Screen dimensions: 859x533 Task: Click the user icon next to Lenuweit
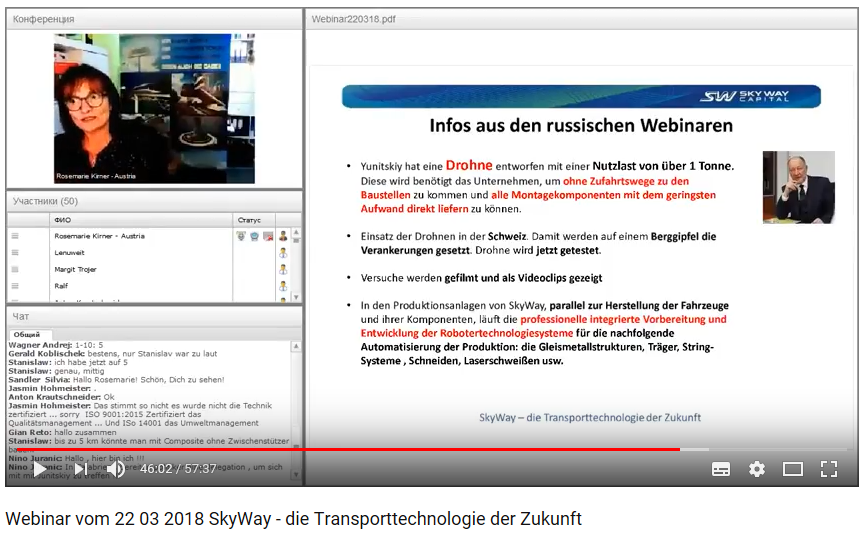tap(283, 253)
